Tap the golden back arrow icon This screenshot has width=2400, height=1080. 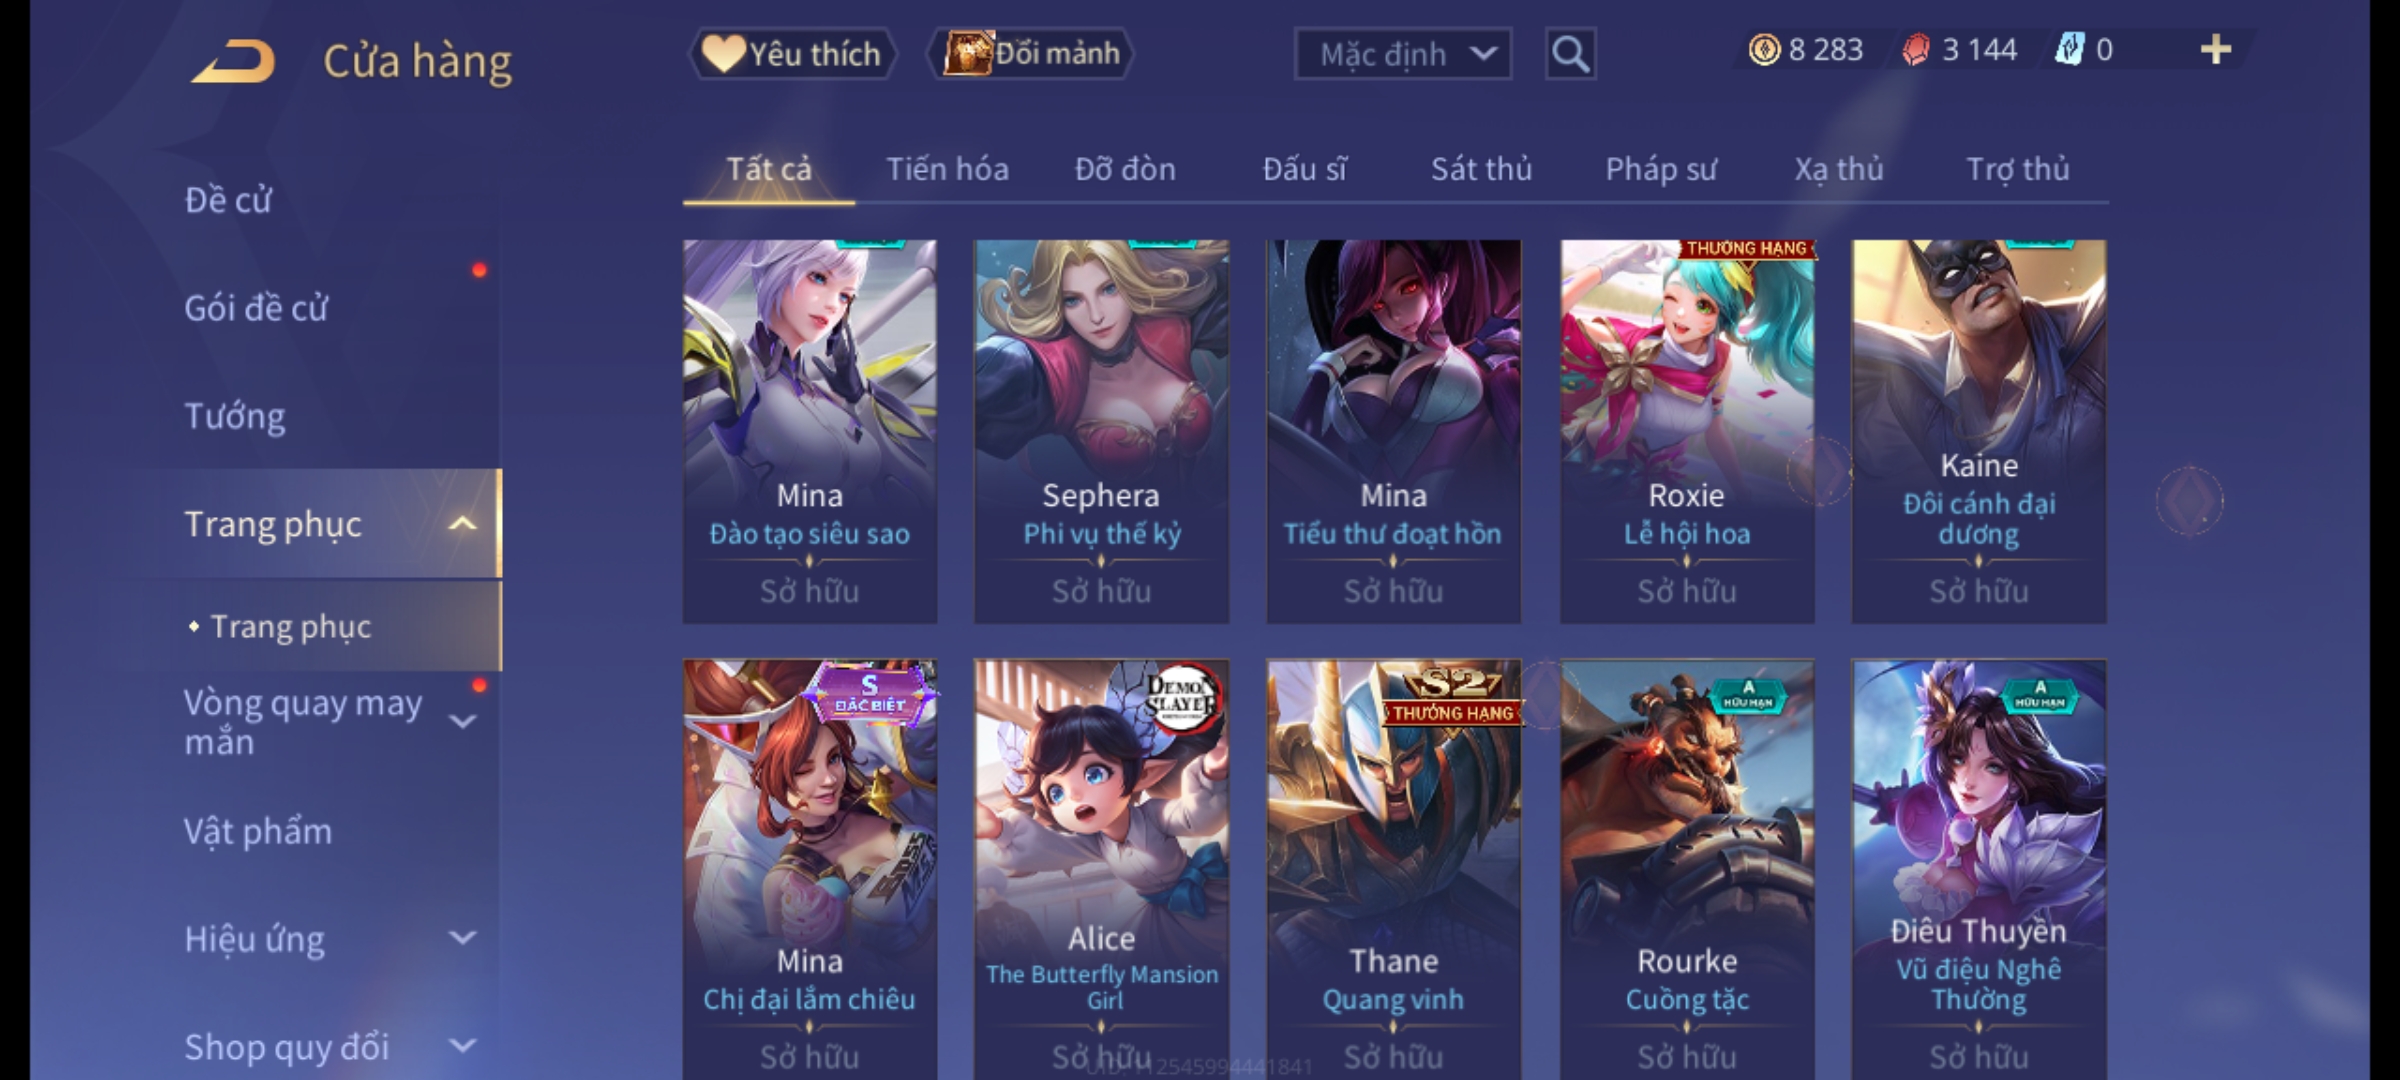coord(233,61)
